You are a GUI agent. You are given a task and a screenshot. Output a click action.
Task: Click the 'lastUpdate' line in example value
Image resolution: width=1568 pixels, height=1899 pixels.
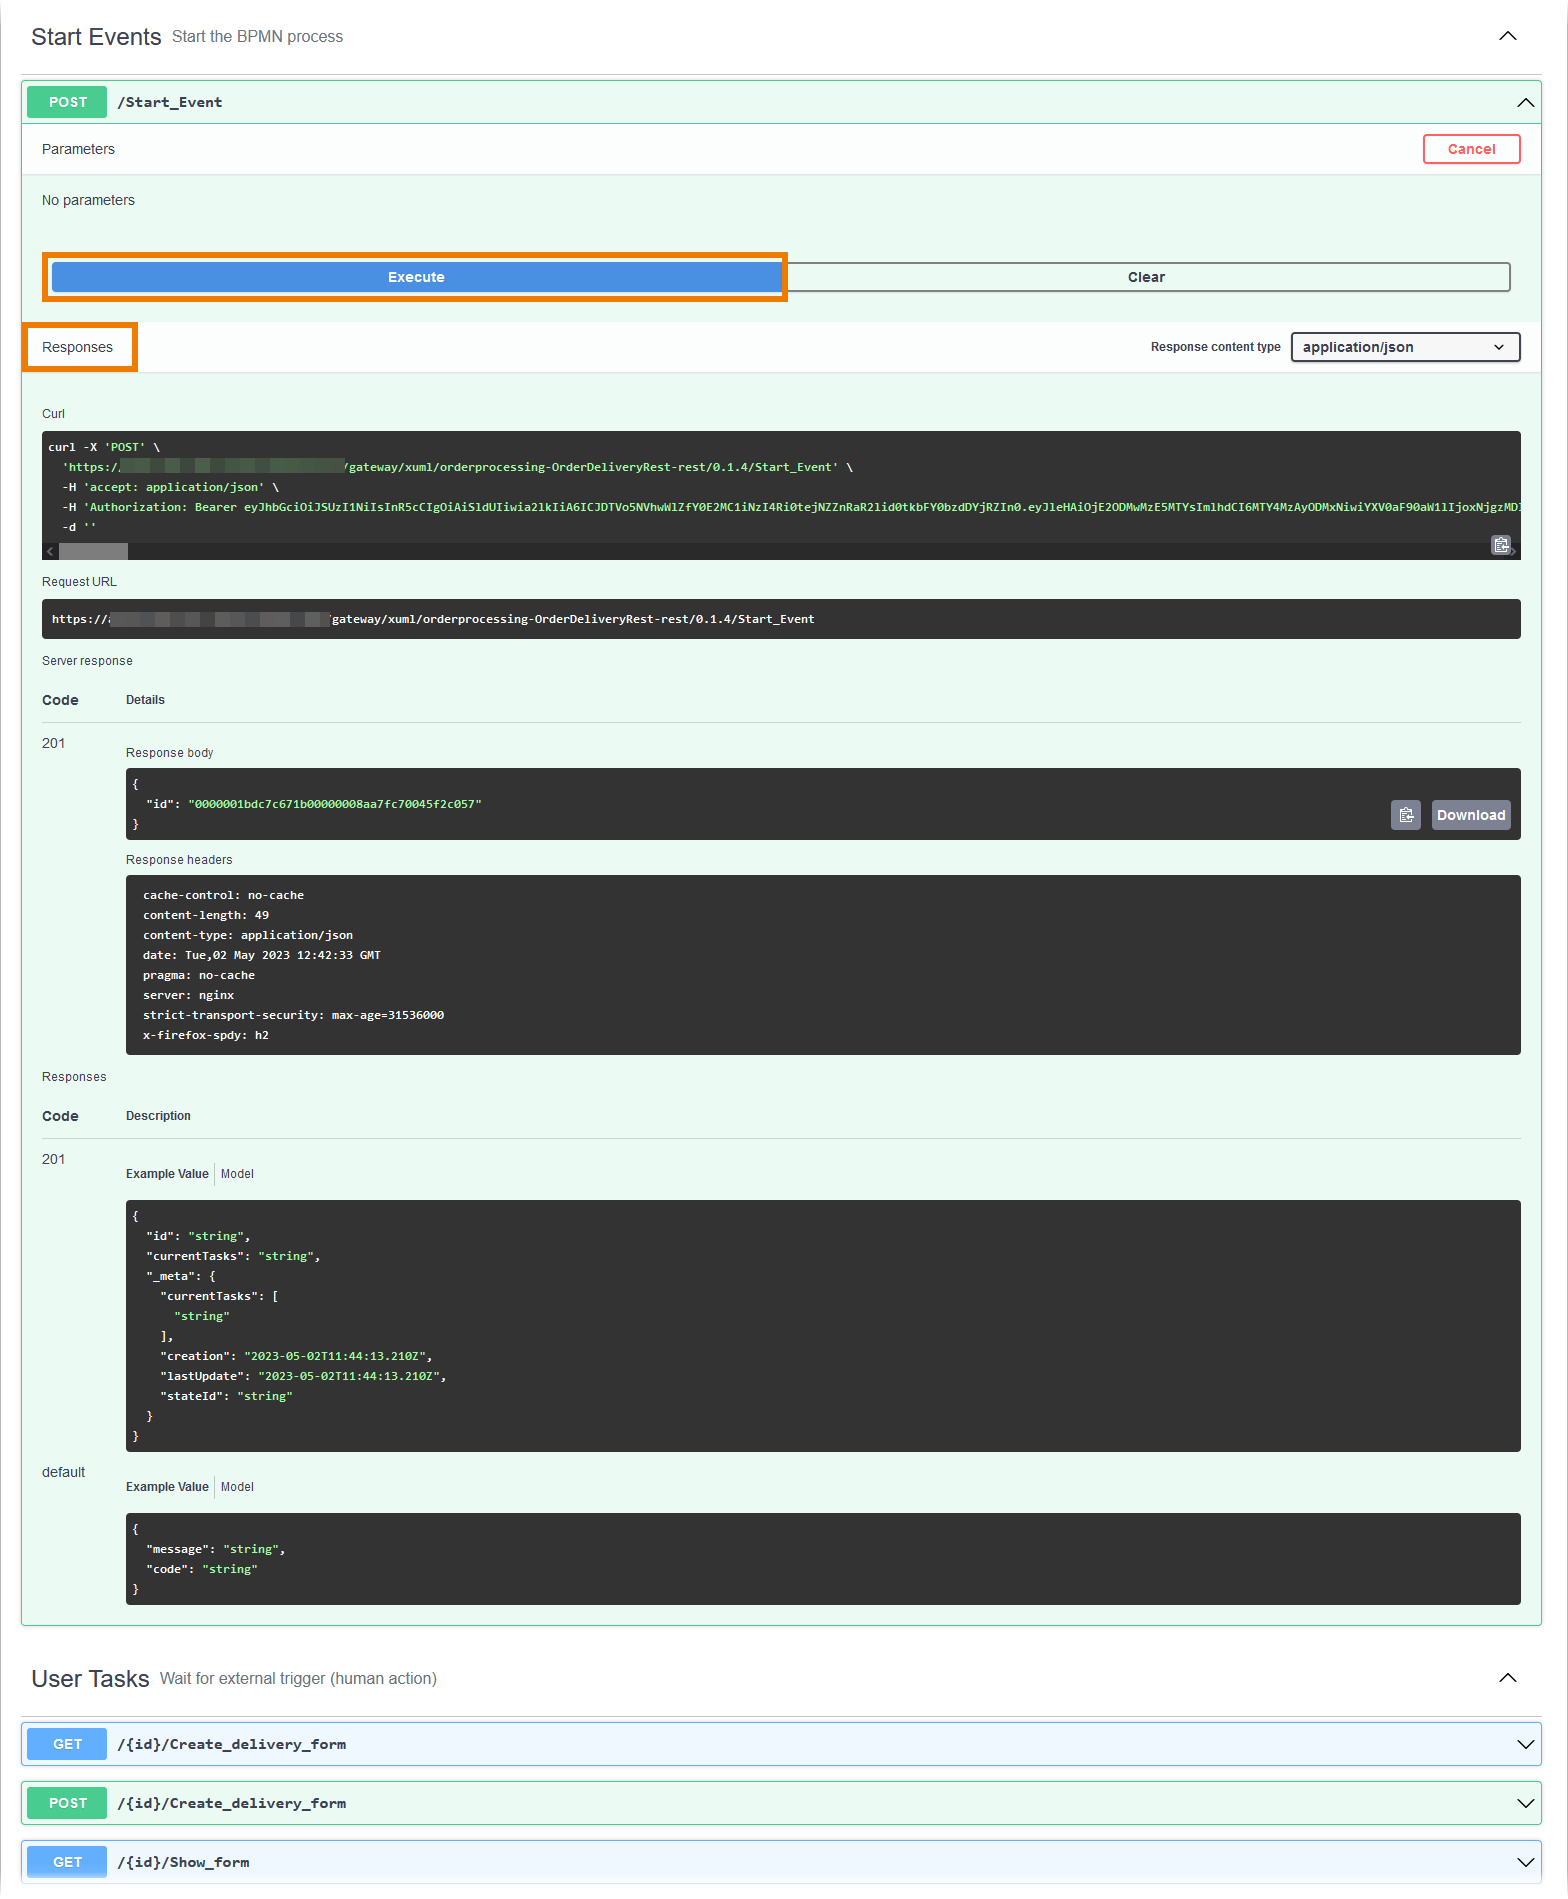pyautogui.click(x=303, y=1376)
